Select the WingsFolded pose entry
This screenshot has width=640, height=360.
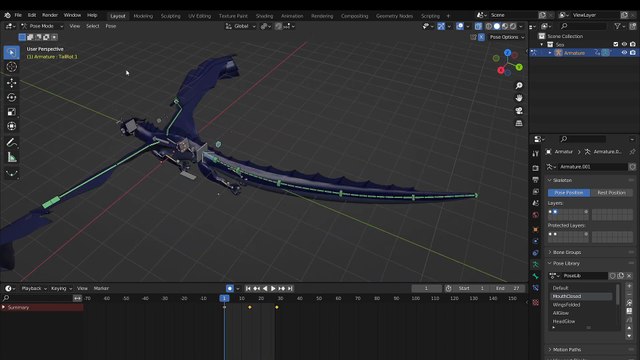tap(567, 304)
